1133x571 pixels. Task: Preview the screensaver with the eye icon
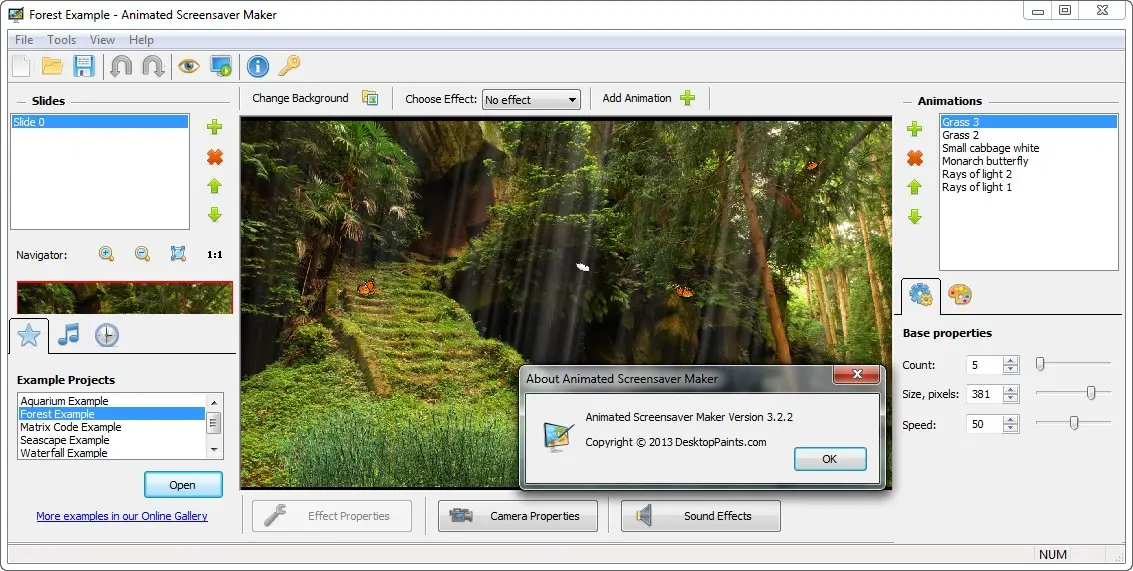(189, 66)
